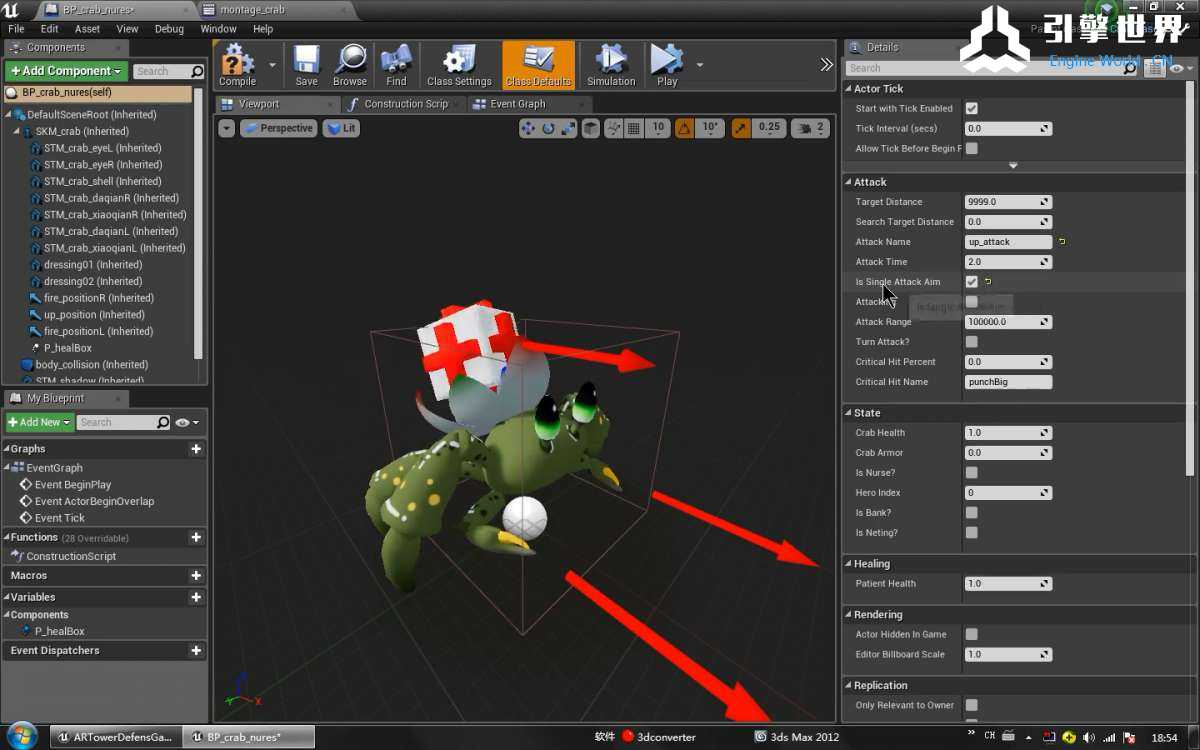The height and width of the screenshot is (750, 1200).
Task: Uncheck Is Single Attack Aim
Action: 971,282
